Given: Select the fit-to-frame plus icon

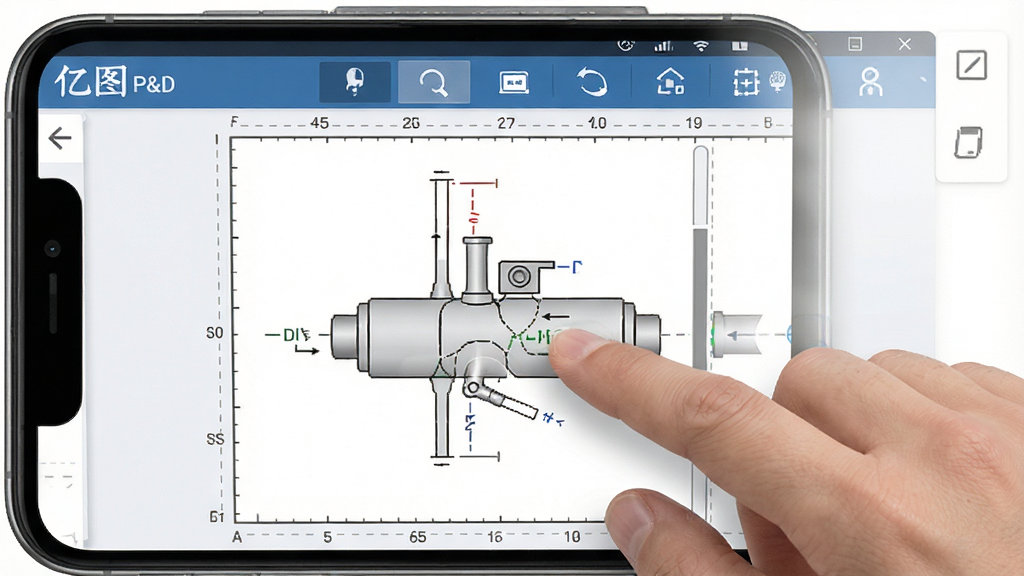Looking at the screenshot, I should tap(746, 83).
